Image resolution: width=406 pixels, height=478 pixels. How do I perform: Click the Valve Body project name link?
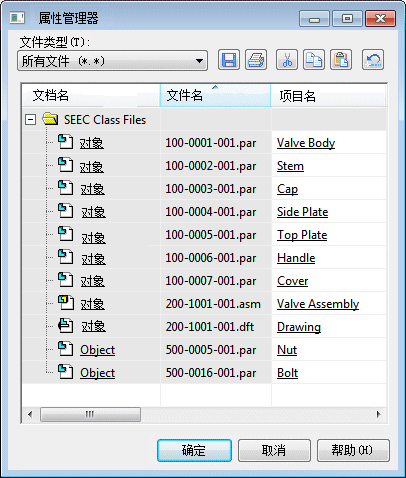tap(306, 143)
